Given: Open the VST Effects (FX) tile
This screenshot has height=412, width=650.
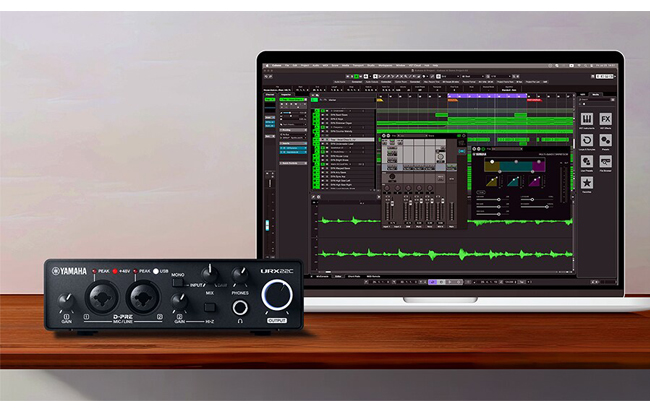Looking at the screenshot, I should click(606, 119).
